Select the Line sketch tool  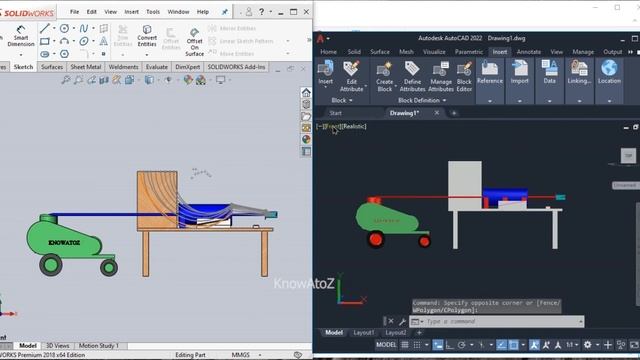point(45,28)
